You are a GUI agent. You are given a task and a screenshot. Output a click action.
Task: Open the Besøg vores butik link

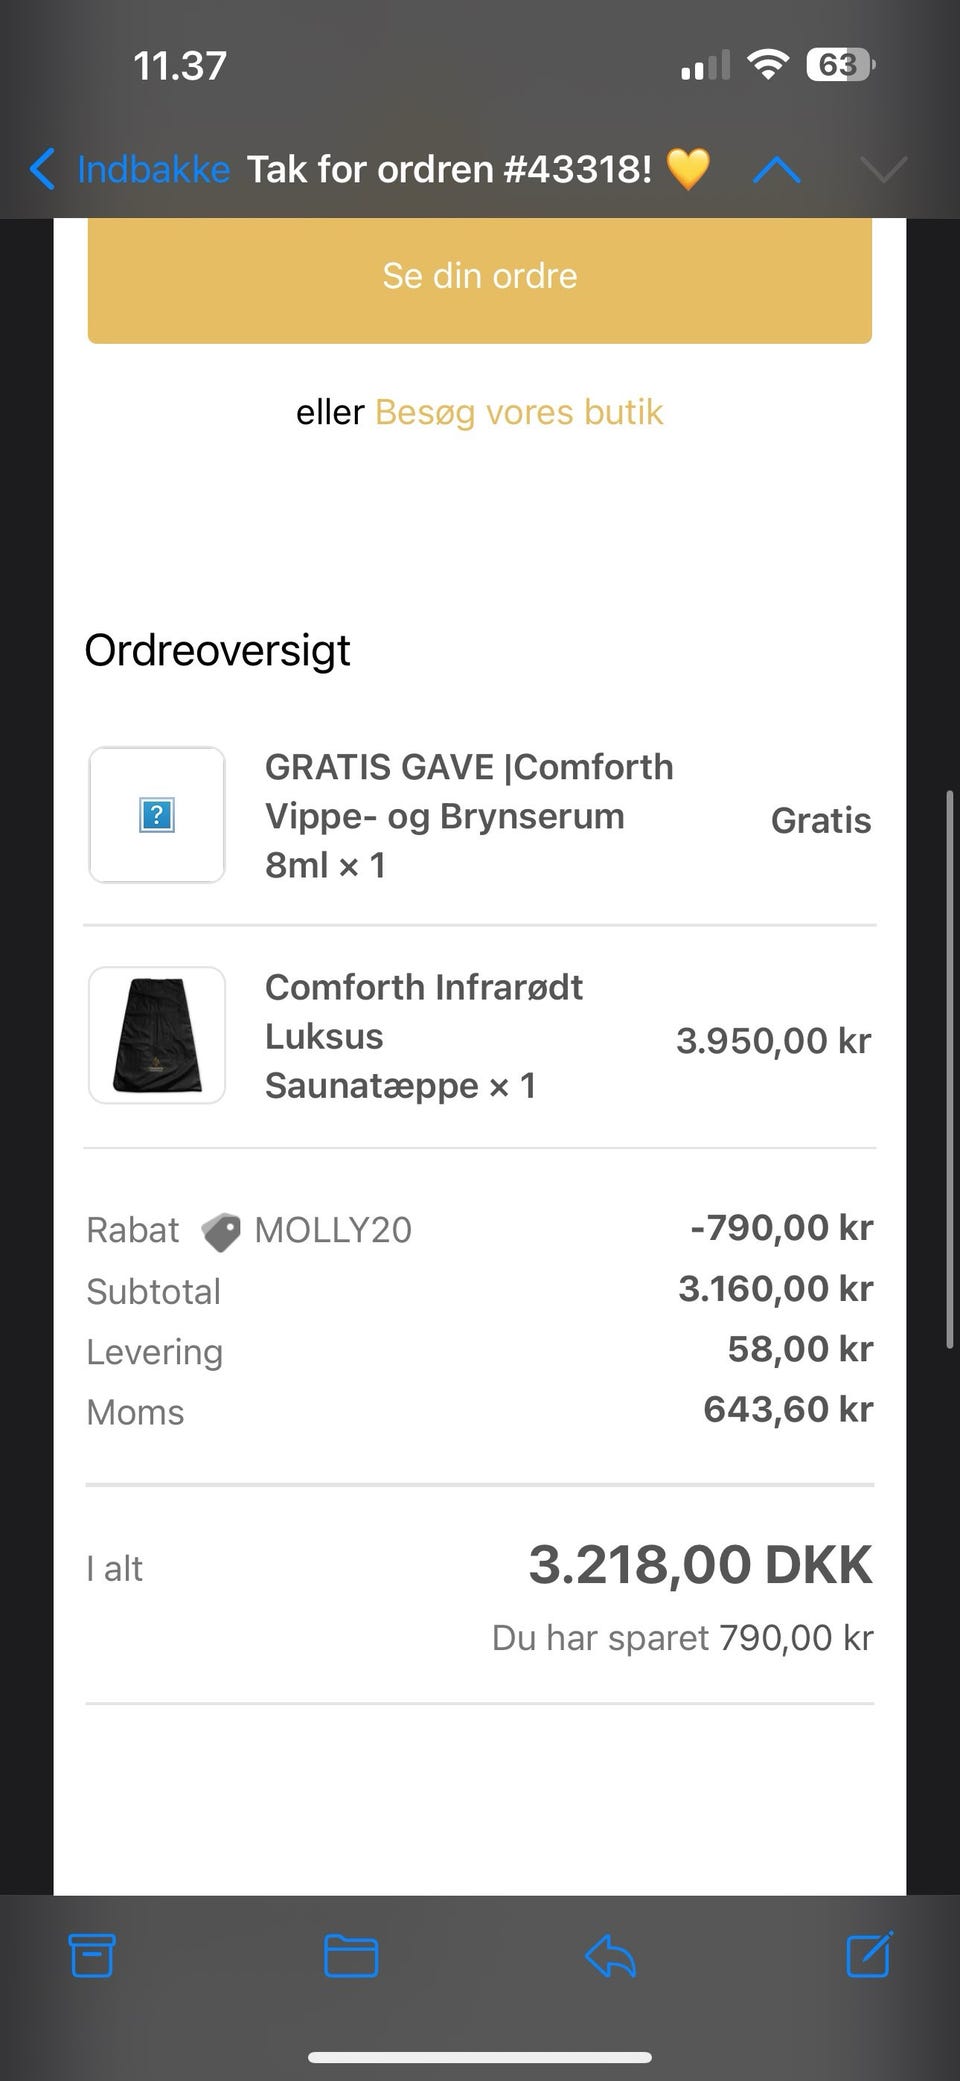click(x=519, y=412)
